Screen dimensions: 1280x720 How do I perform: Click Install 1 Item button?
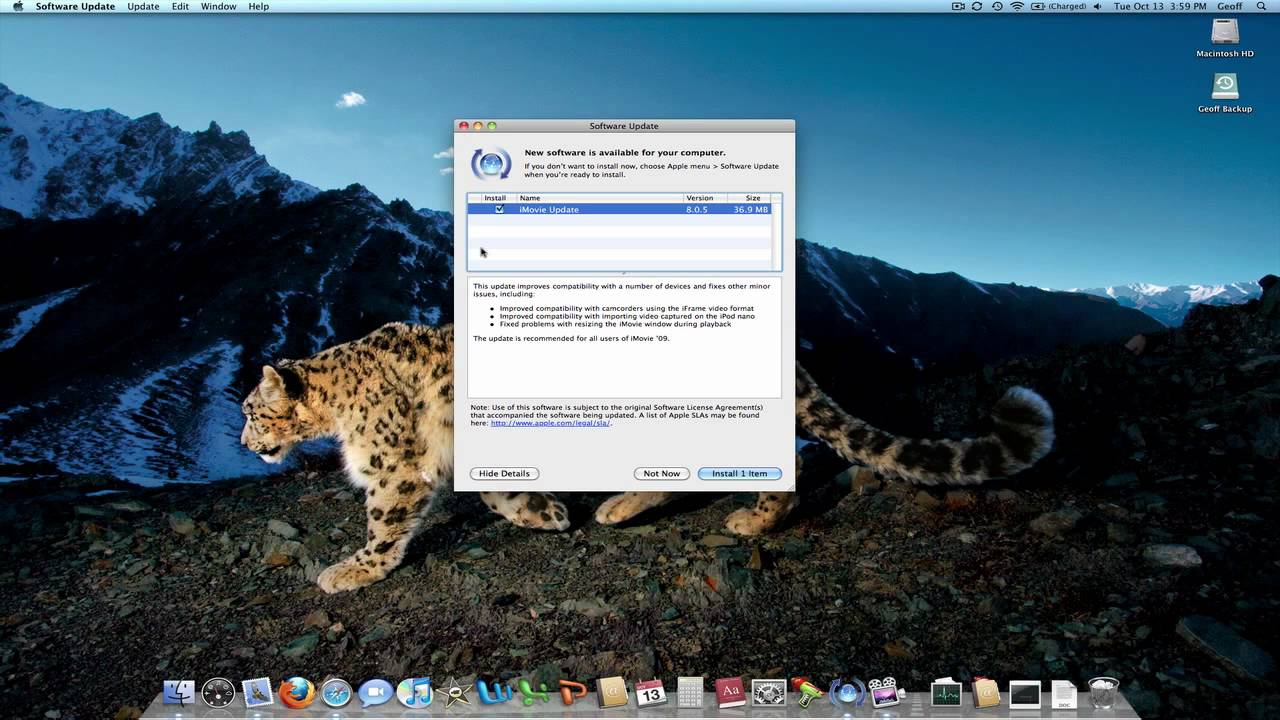739,473
